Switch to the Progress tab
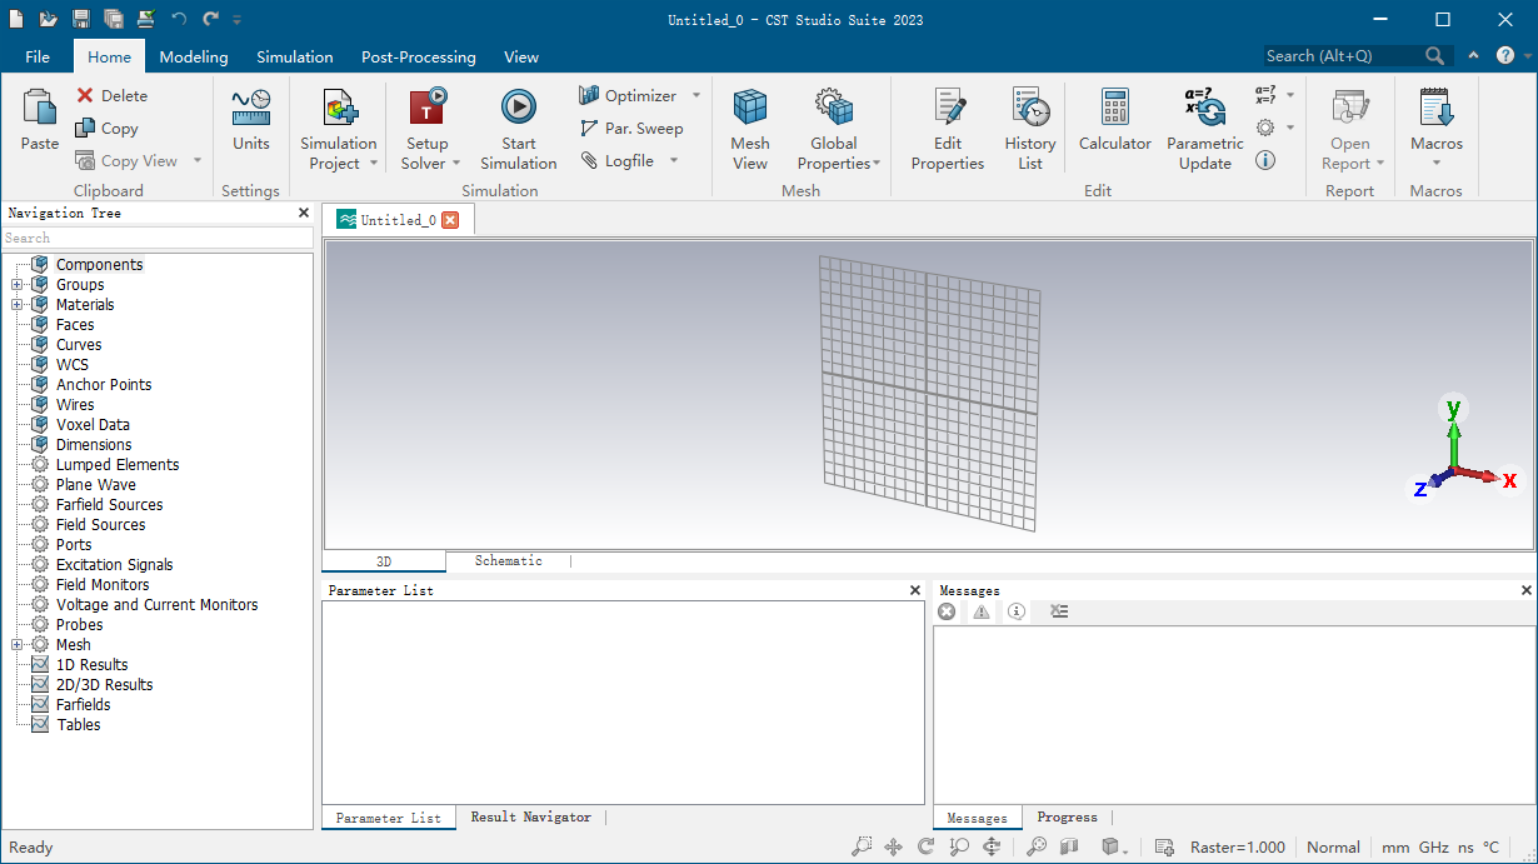Screen dimensions: 1538x864 coord(1067,817)
